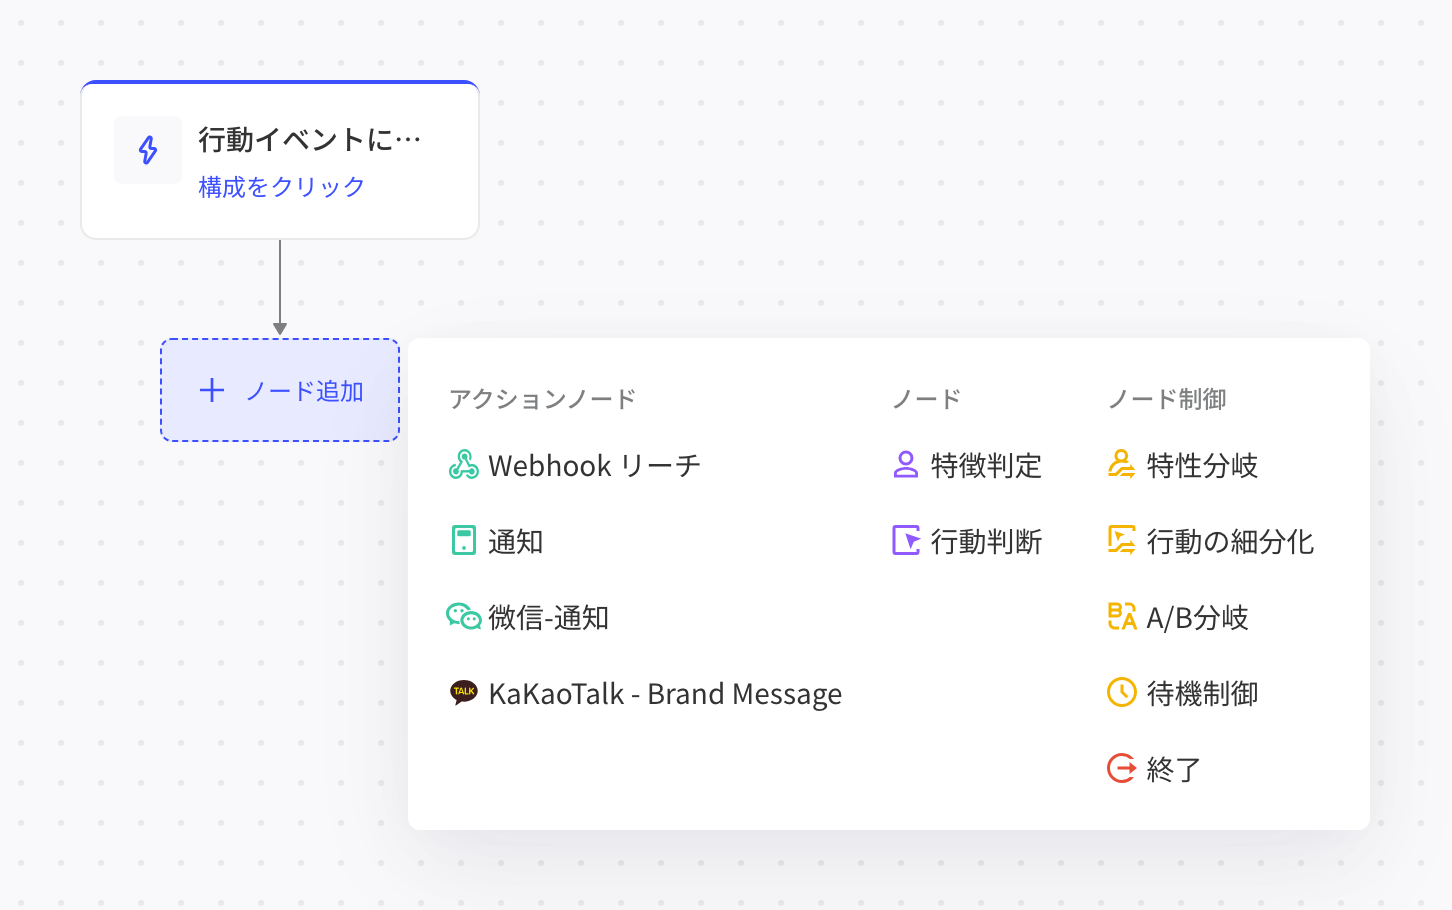The image size is (1452, 910).
Task: Click the 行動判断 cursor icon
Action: tap(906, 541)
